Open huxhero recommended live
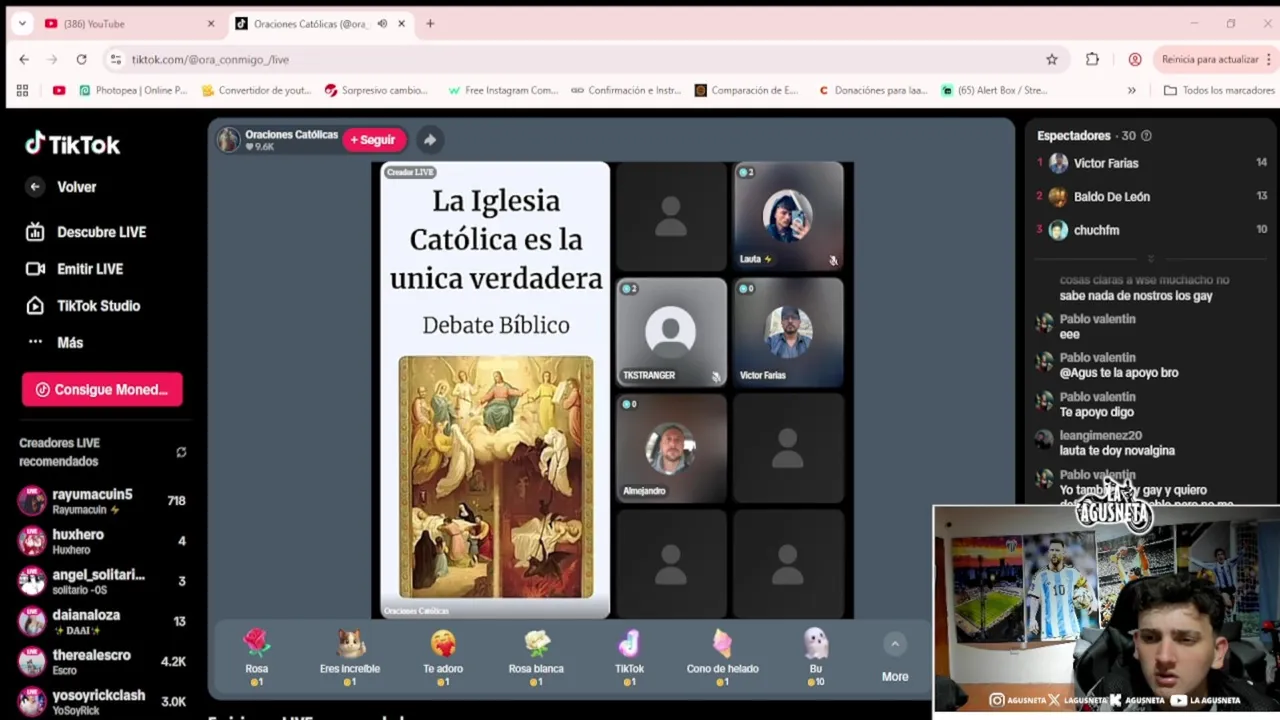 [101, 541]
